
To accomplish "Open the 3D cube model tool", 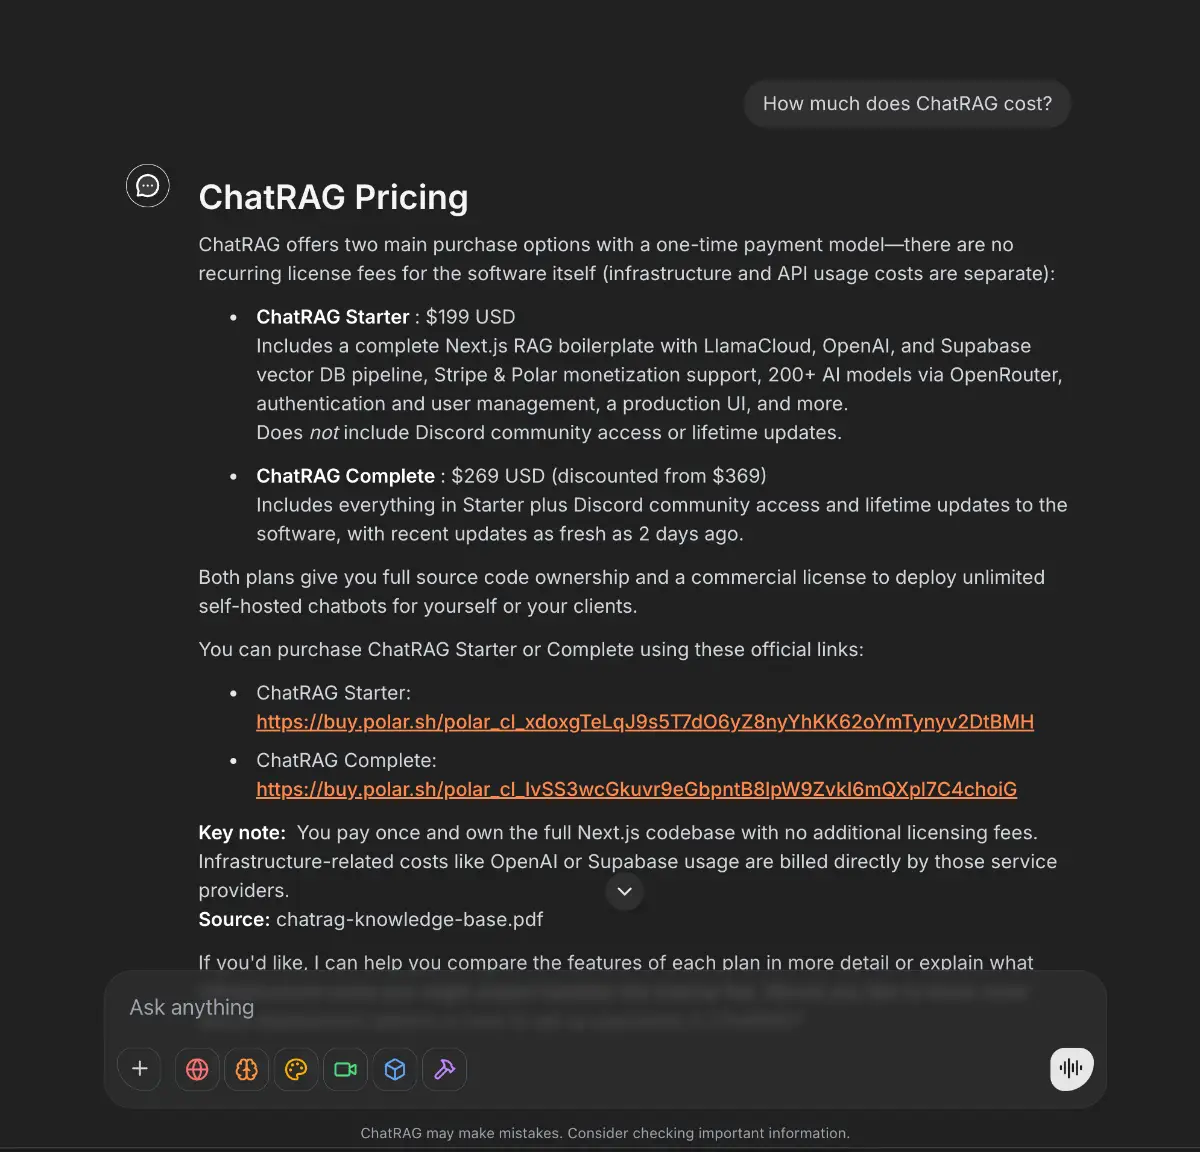I will point(394,1069).
